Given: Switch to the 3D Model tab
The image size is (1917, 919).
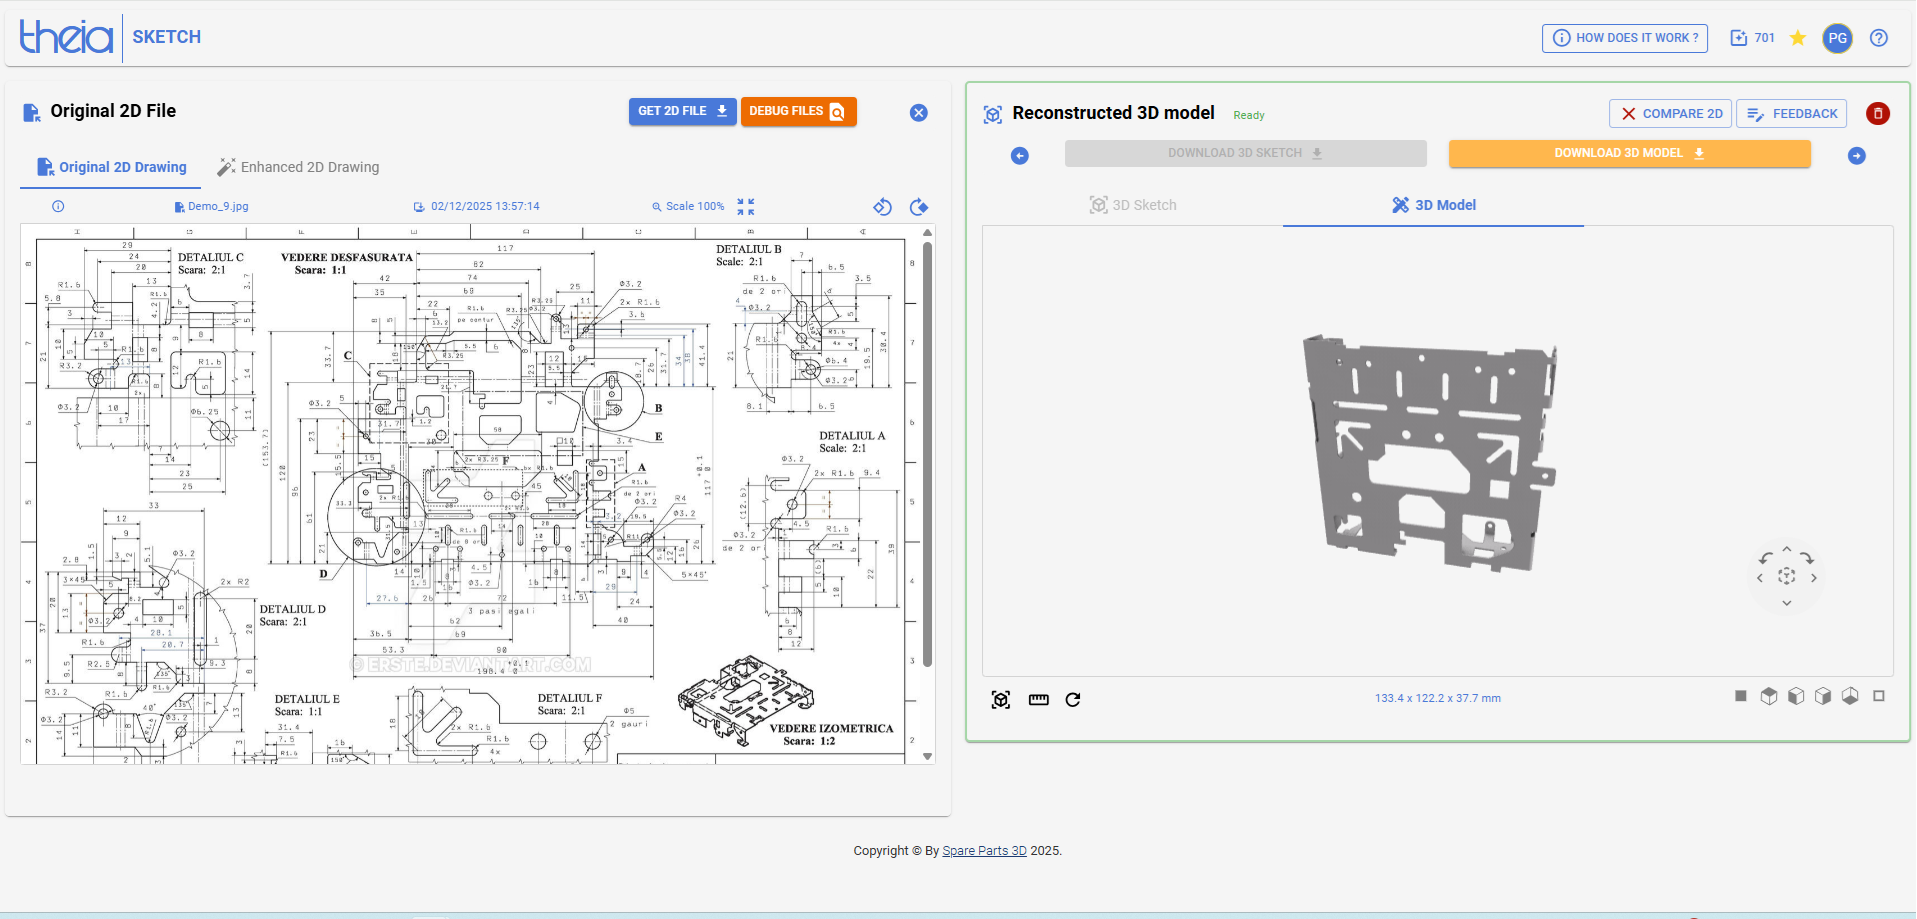Looking at the screenshot, I should (1433, 205).
